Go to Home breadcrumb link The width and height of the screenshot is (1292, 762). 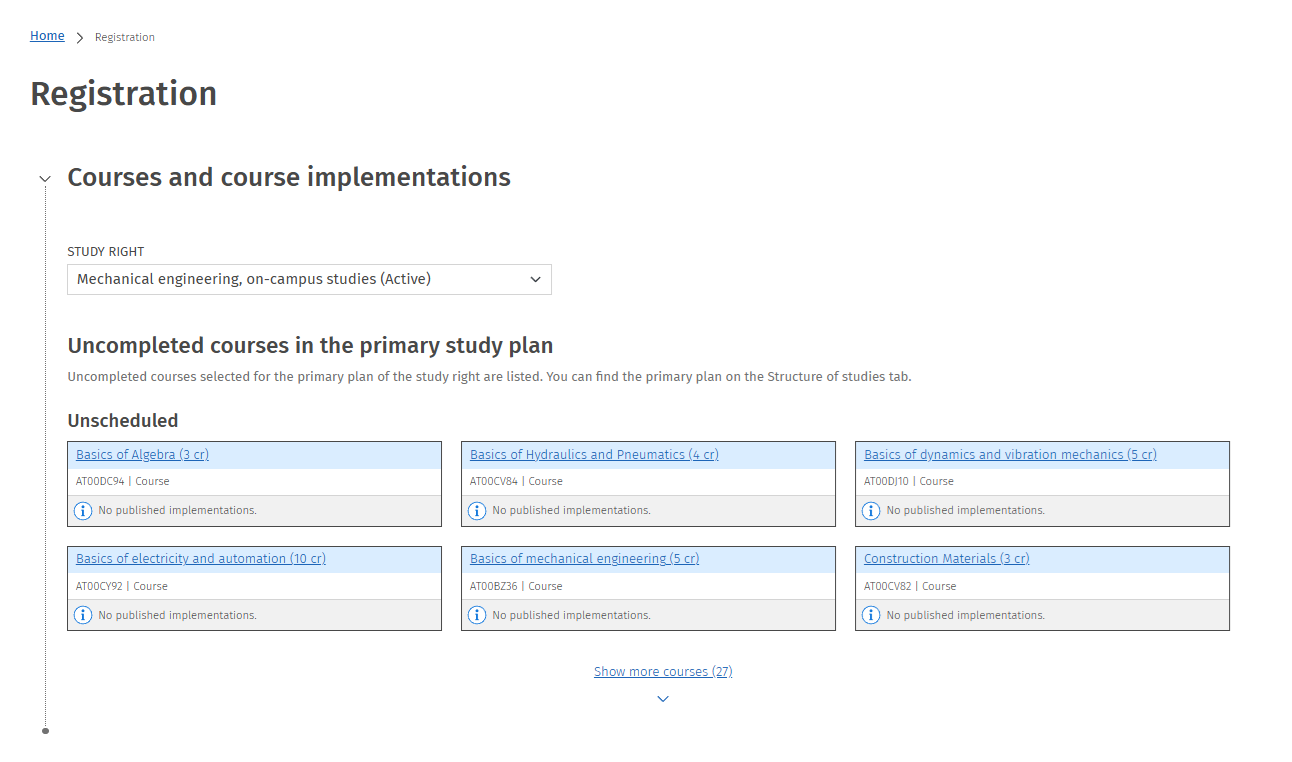coord(47,36)
